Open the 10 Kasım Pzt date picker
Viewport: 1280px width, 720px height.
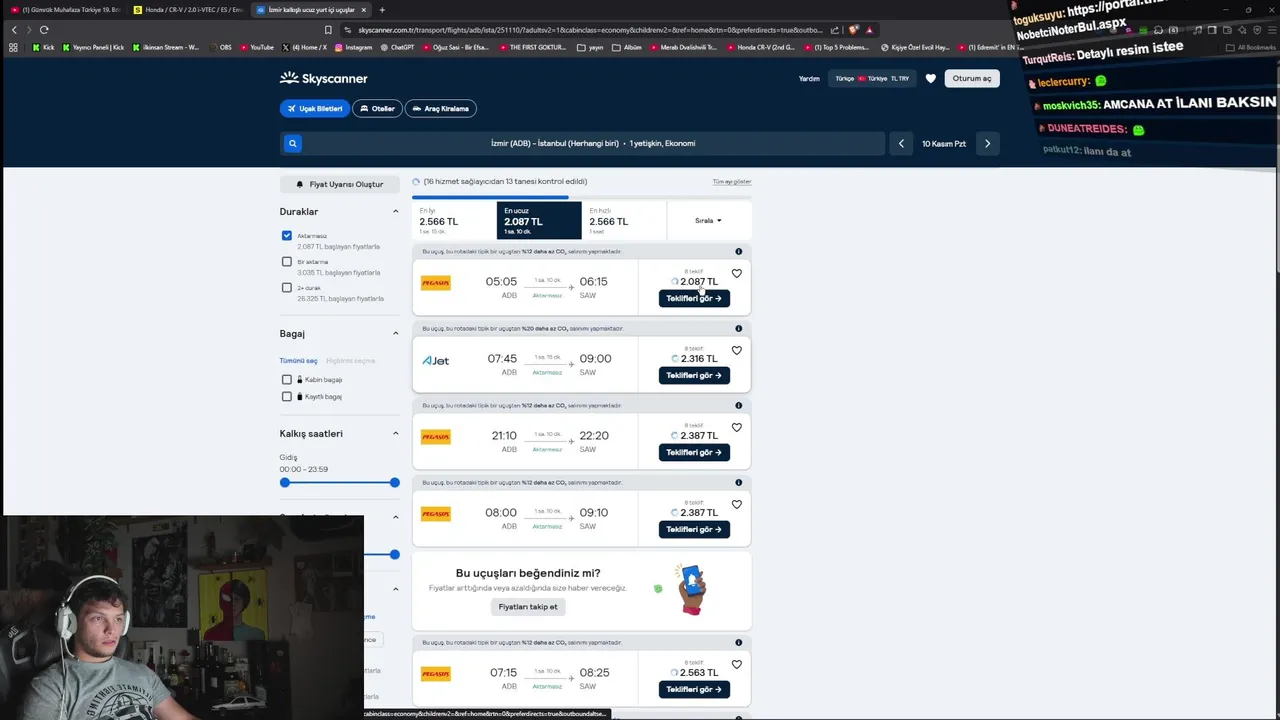[x=944, y=143]
